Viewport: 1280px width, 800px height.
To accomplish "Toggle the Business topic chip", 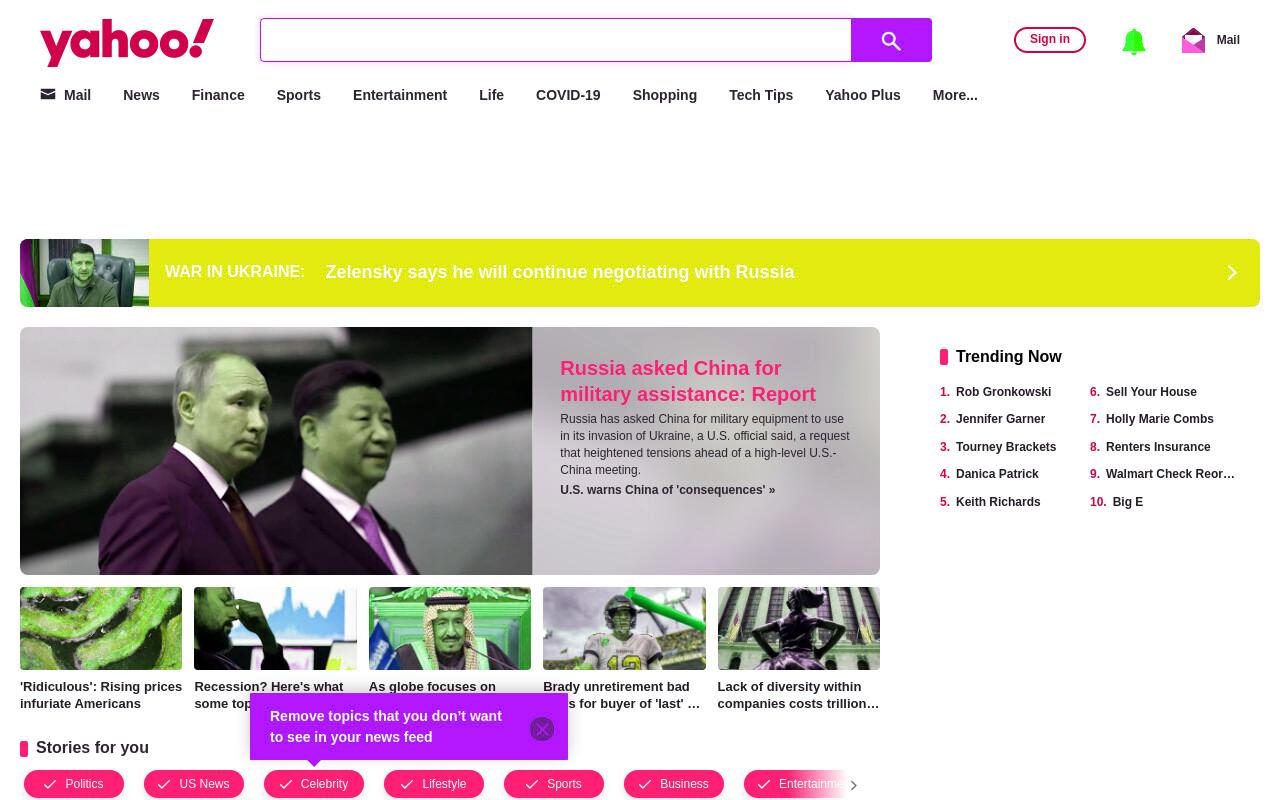I will [674, 784].
